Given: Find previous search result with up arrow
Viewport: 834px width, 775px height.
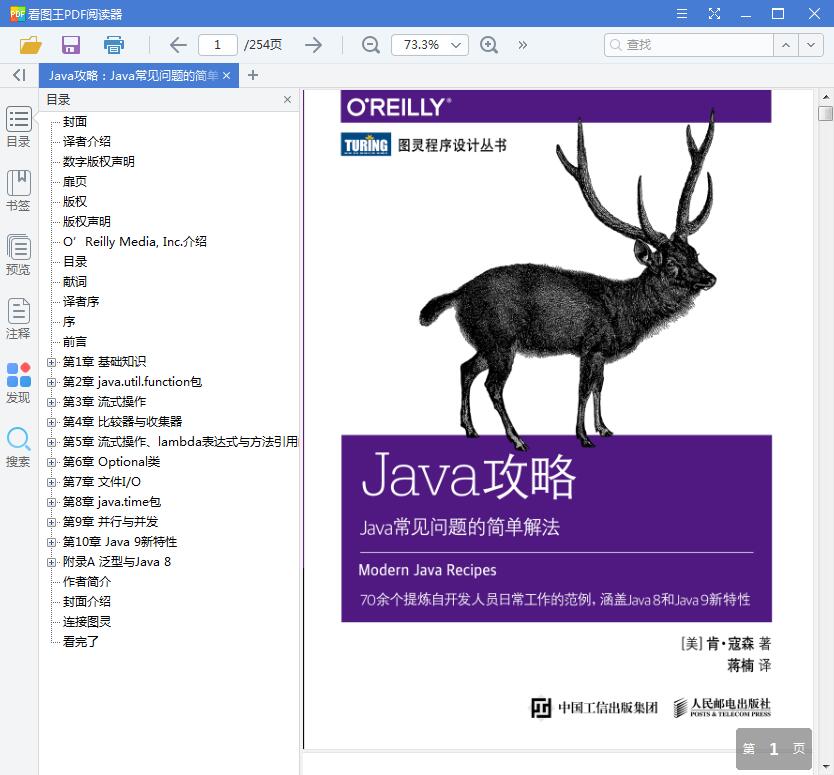Looking at the screenshot, I should [x=786, y=45].
